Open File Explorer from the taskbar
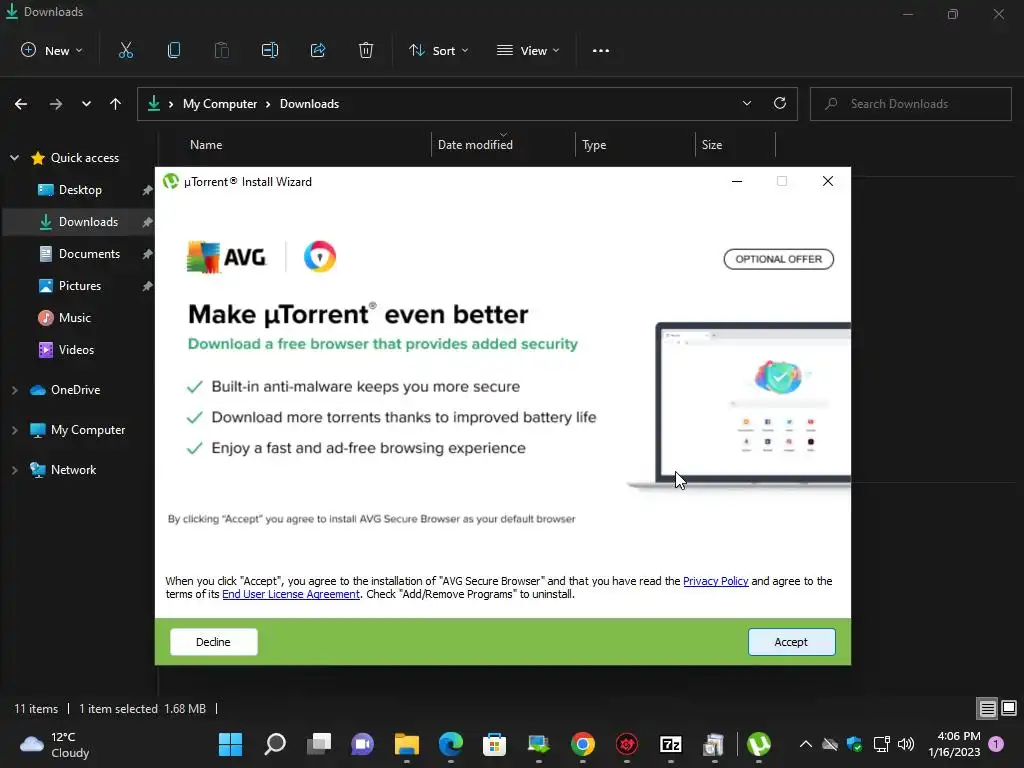The height and width of the screenshot is (768, 1024). click(406, 744)
